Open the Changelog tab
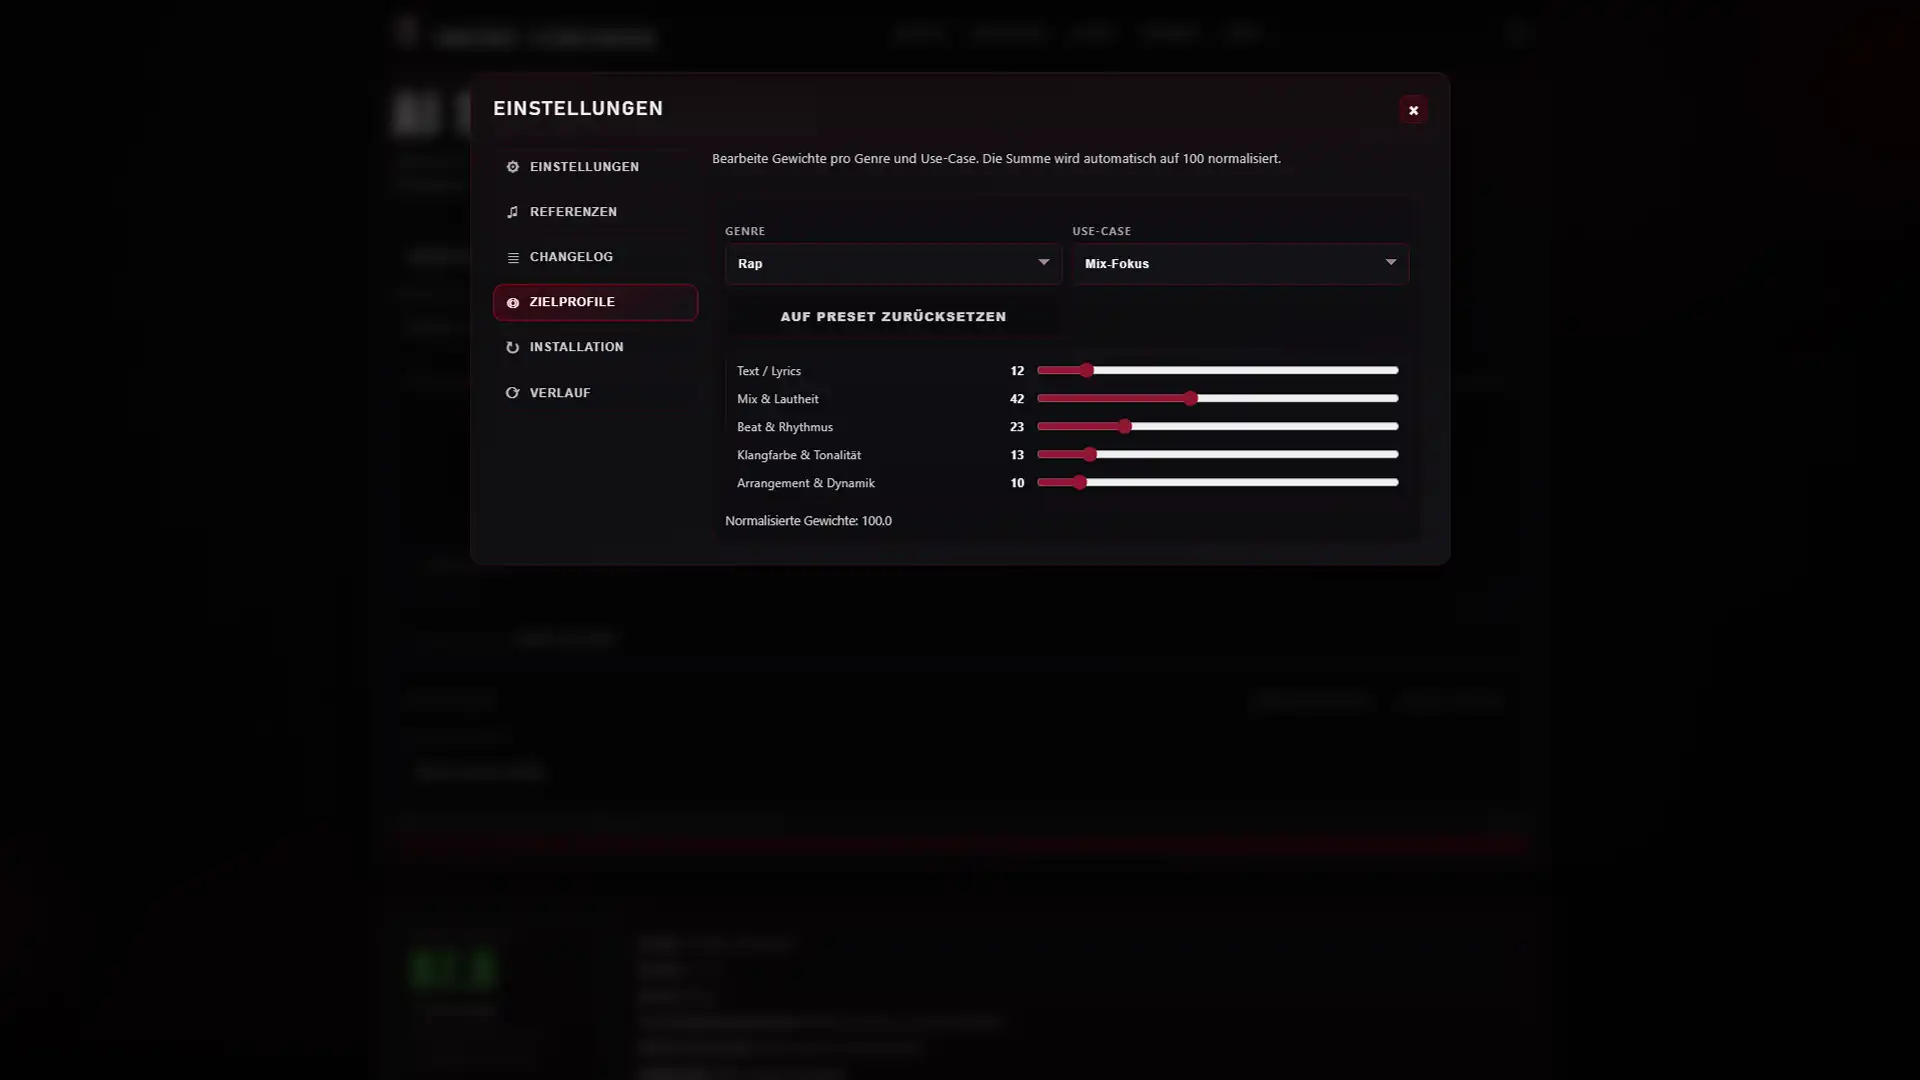This screenshot has width=1920, height=1080. [595, 257]
